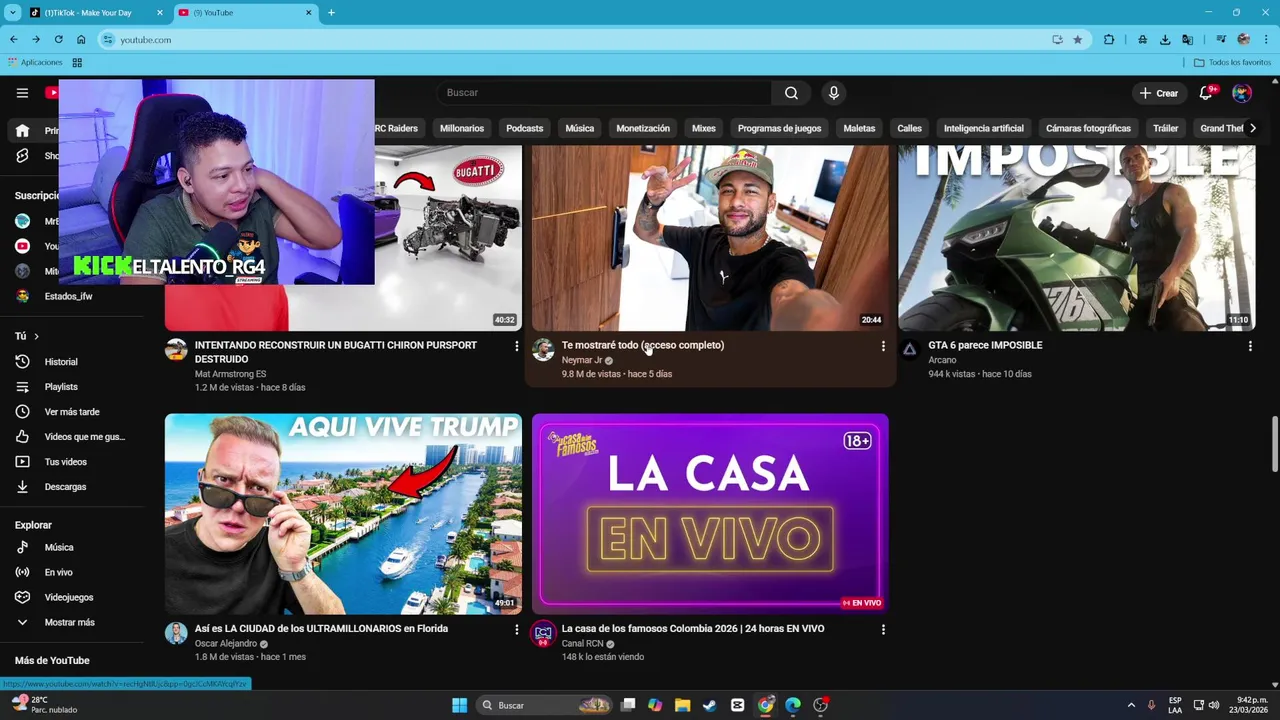1280x720 pixels.
Task: Select the Cámaras fotográficas chip
Action: [x=1088, y=128]
